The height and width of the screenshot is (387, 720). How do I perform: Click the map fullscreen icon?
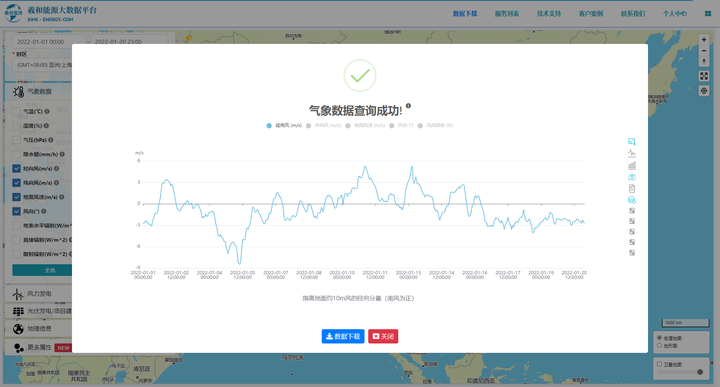pos(703,76)
